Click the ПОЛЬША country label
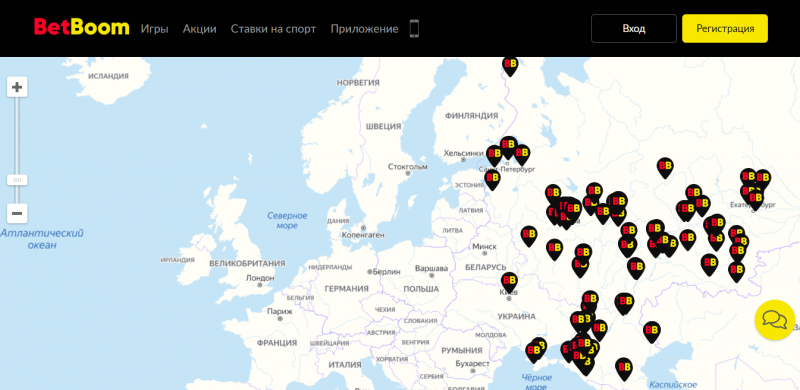Image resolution: width=800 pixels, height=390 pixels. [x=421, y=289]
